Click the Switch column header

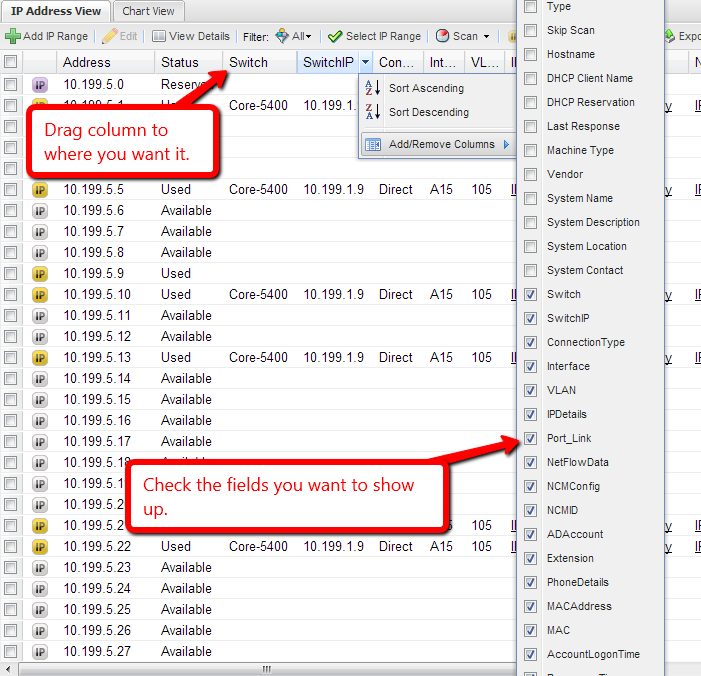(260, 62)
